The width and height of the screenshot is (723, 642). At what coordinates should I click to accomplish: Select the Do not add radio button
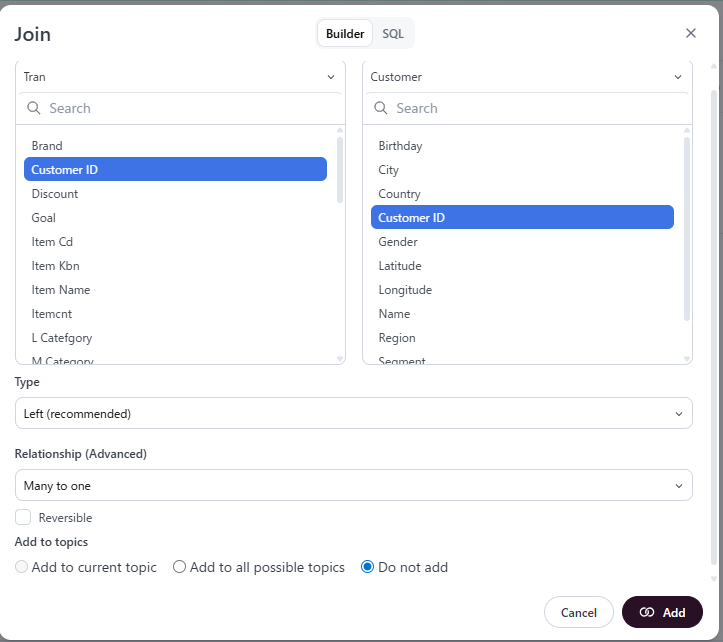(367, 567)
